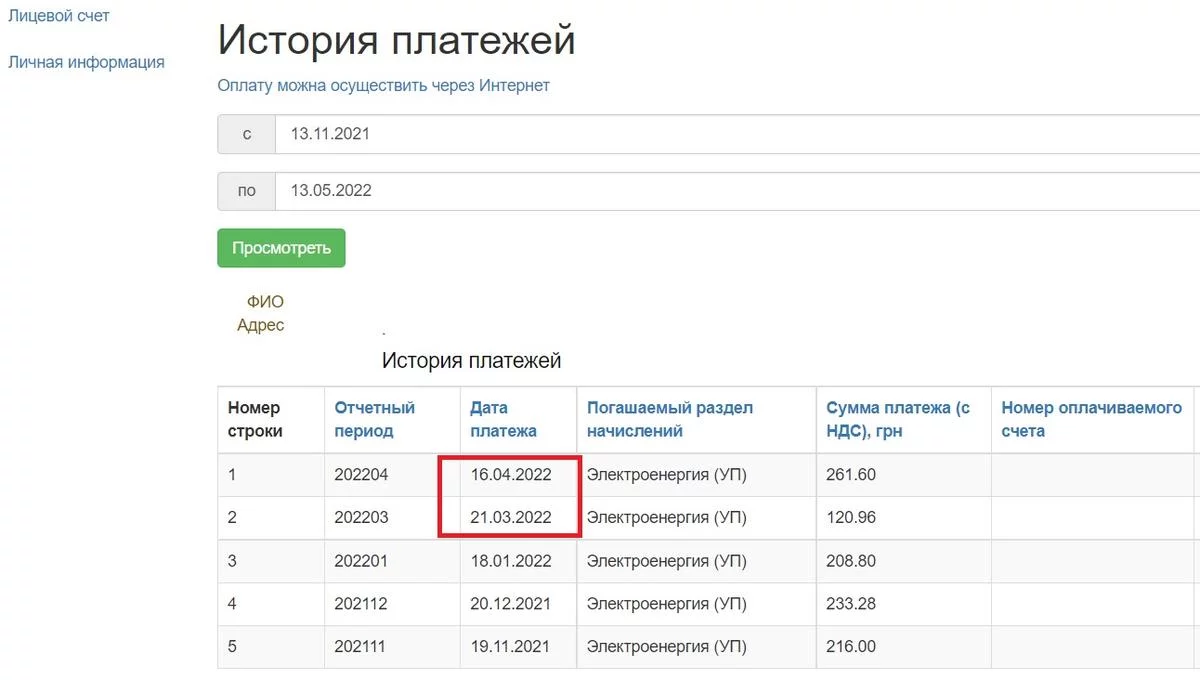Image resolution: width=1200 pixels, height=680 pixels.
Task: Click the Адрес label
Action: click(x=261, y=325)
